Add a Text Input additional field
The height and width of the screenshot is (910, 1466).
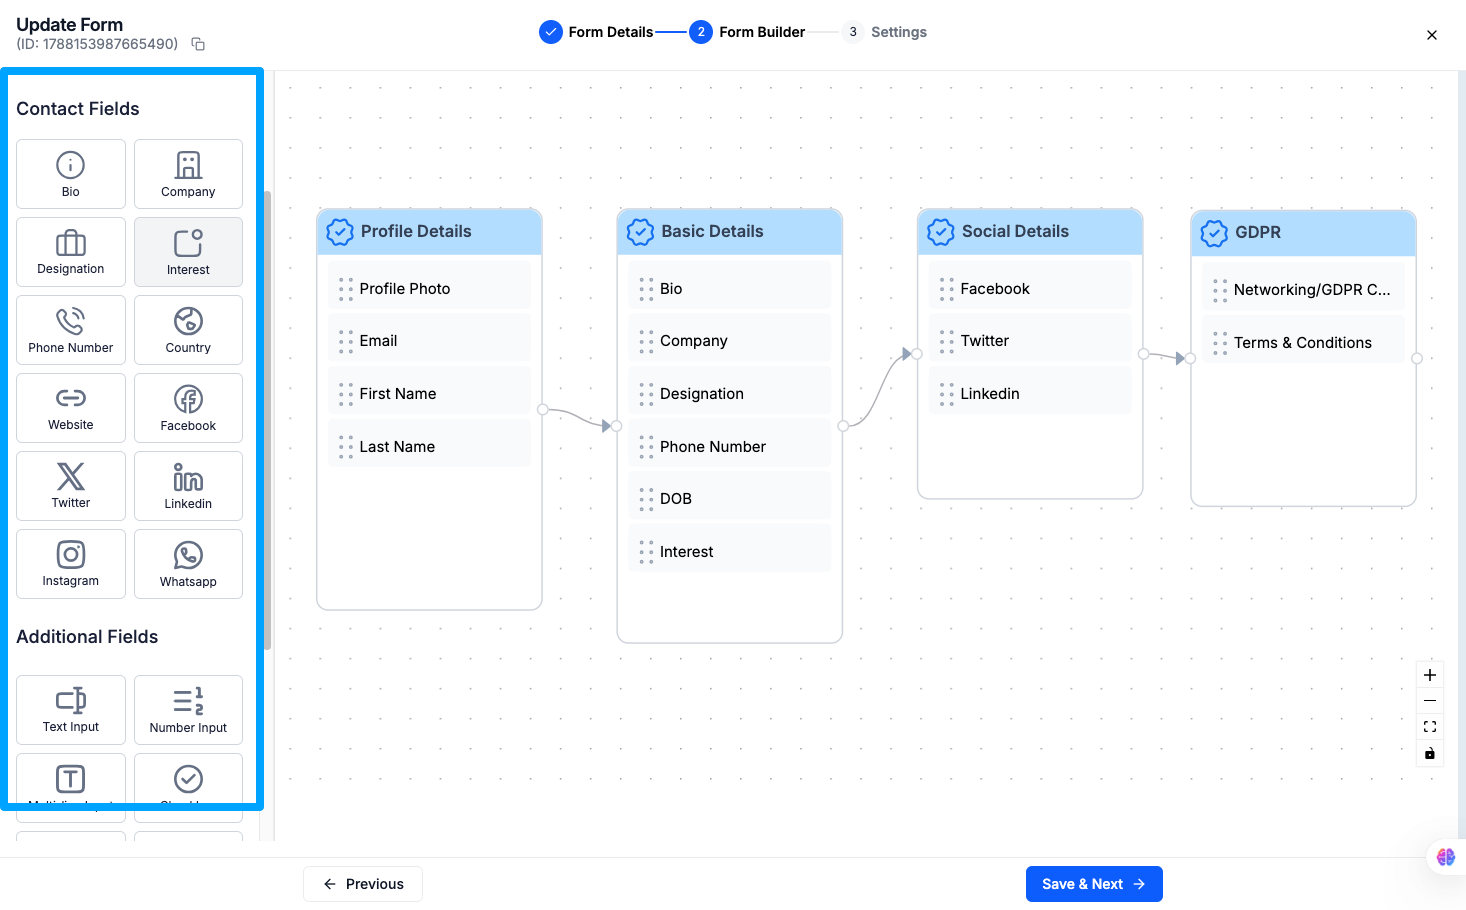point(71,710)
